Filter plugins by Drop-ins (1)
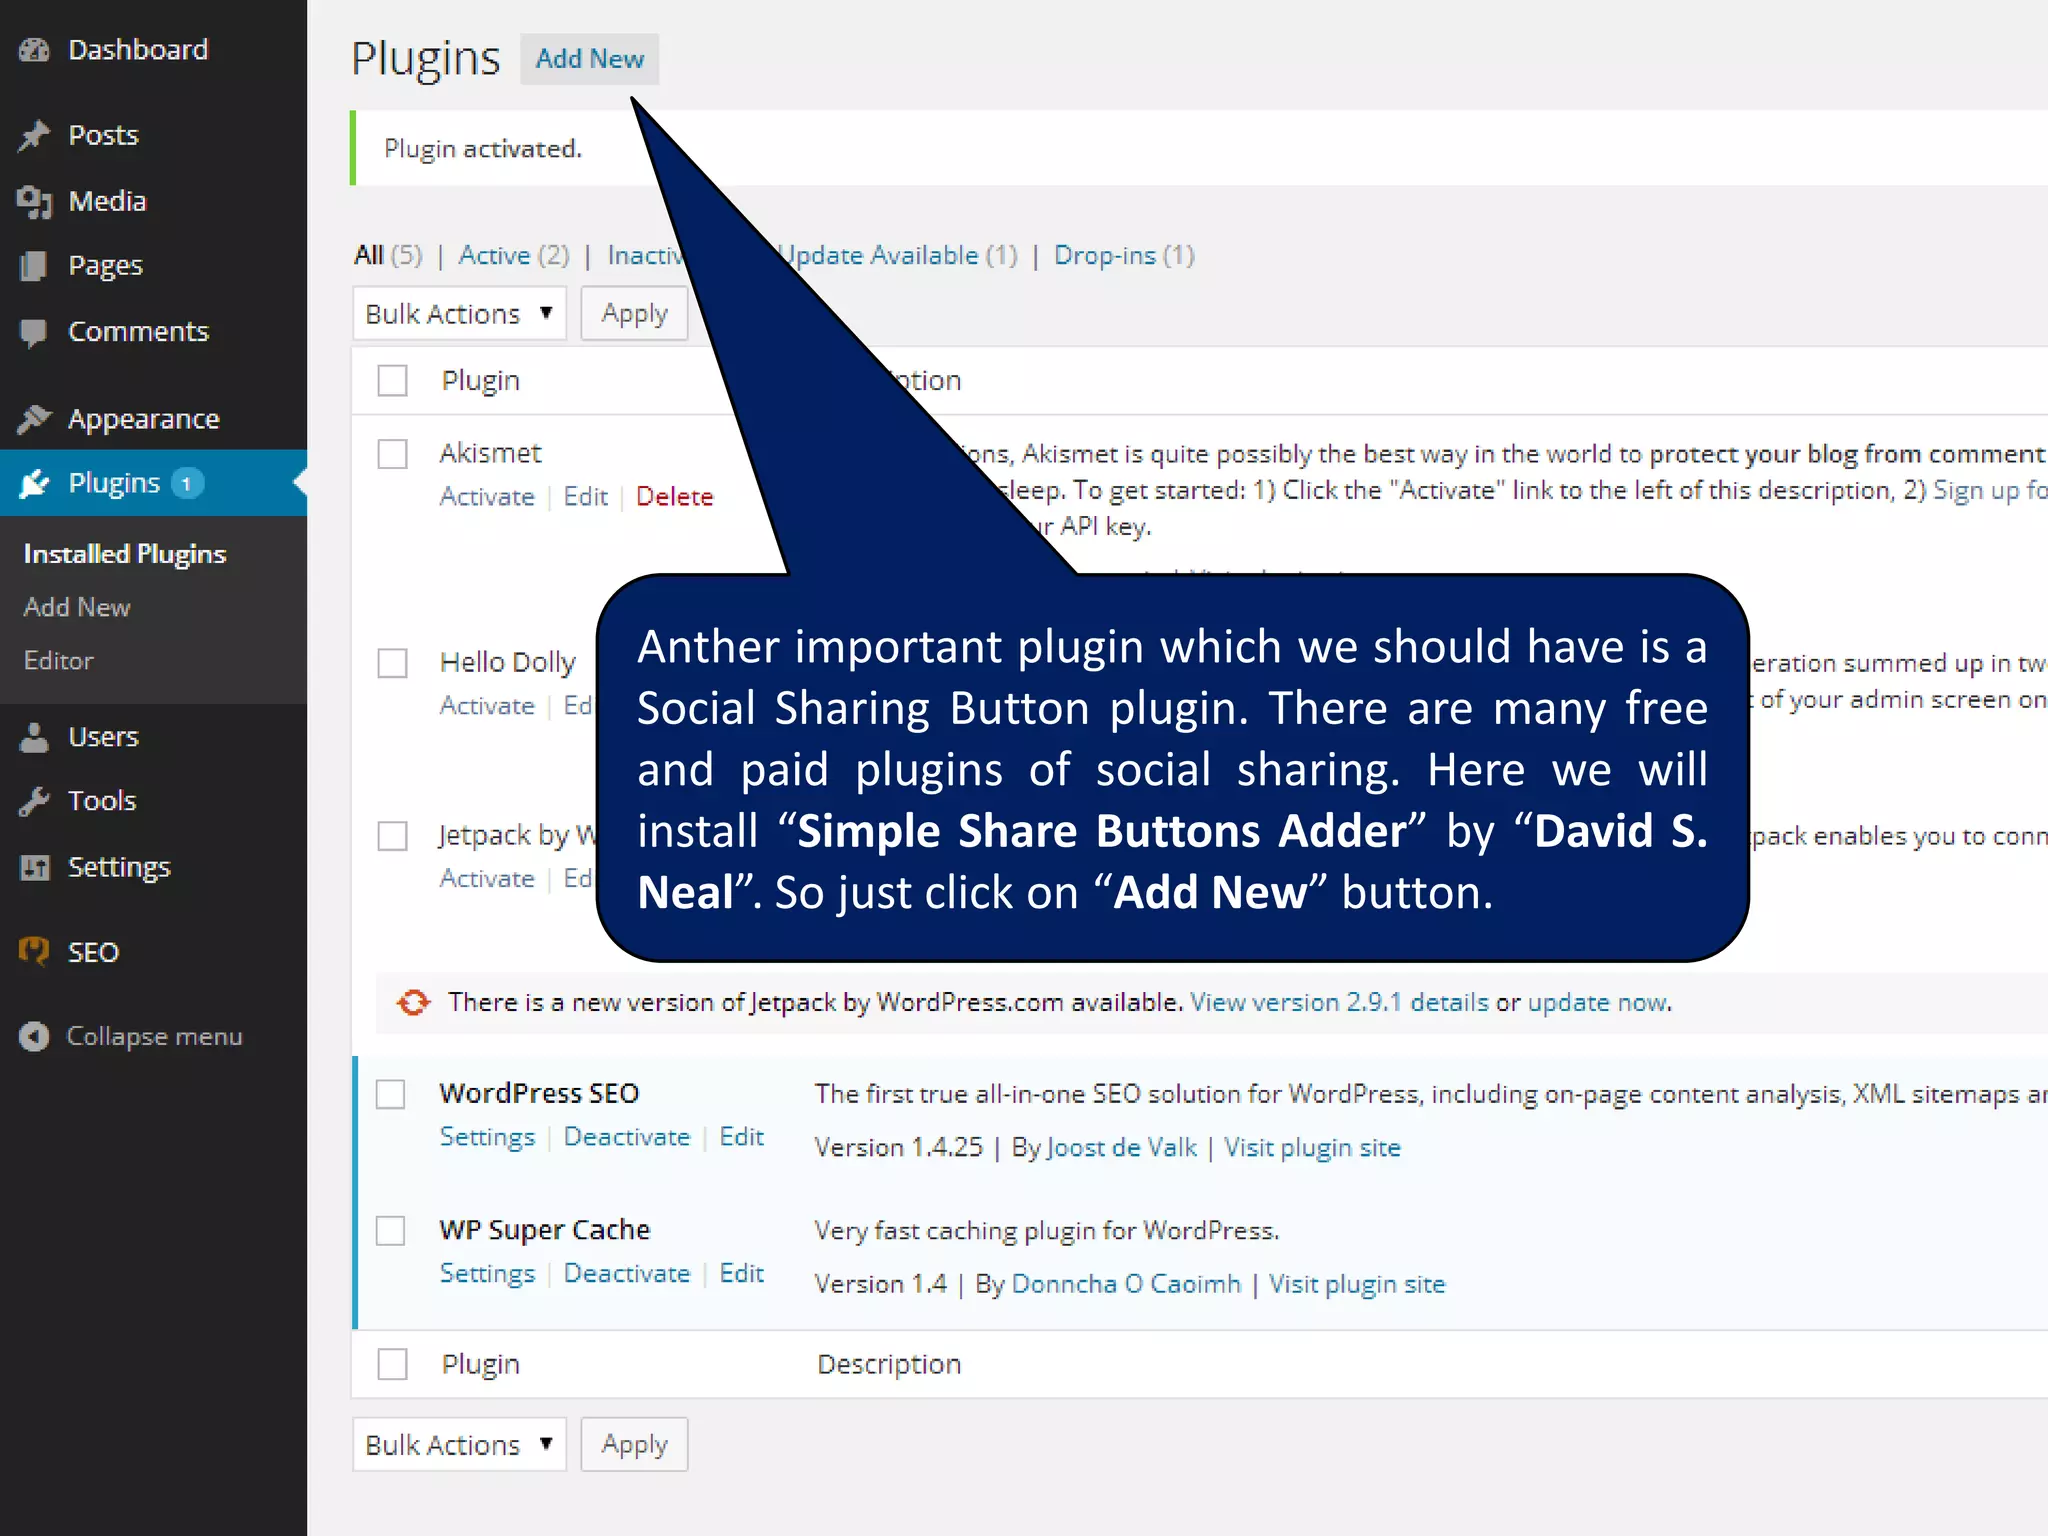This screenshot has width=2048, height=1536. click(x=1124, y=256)
